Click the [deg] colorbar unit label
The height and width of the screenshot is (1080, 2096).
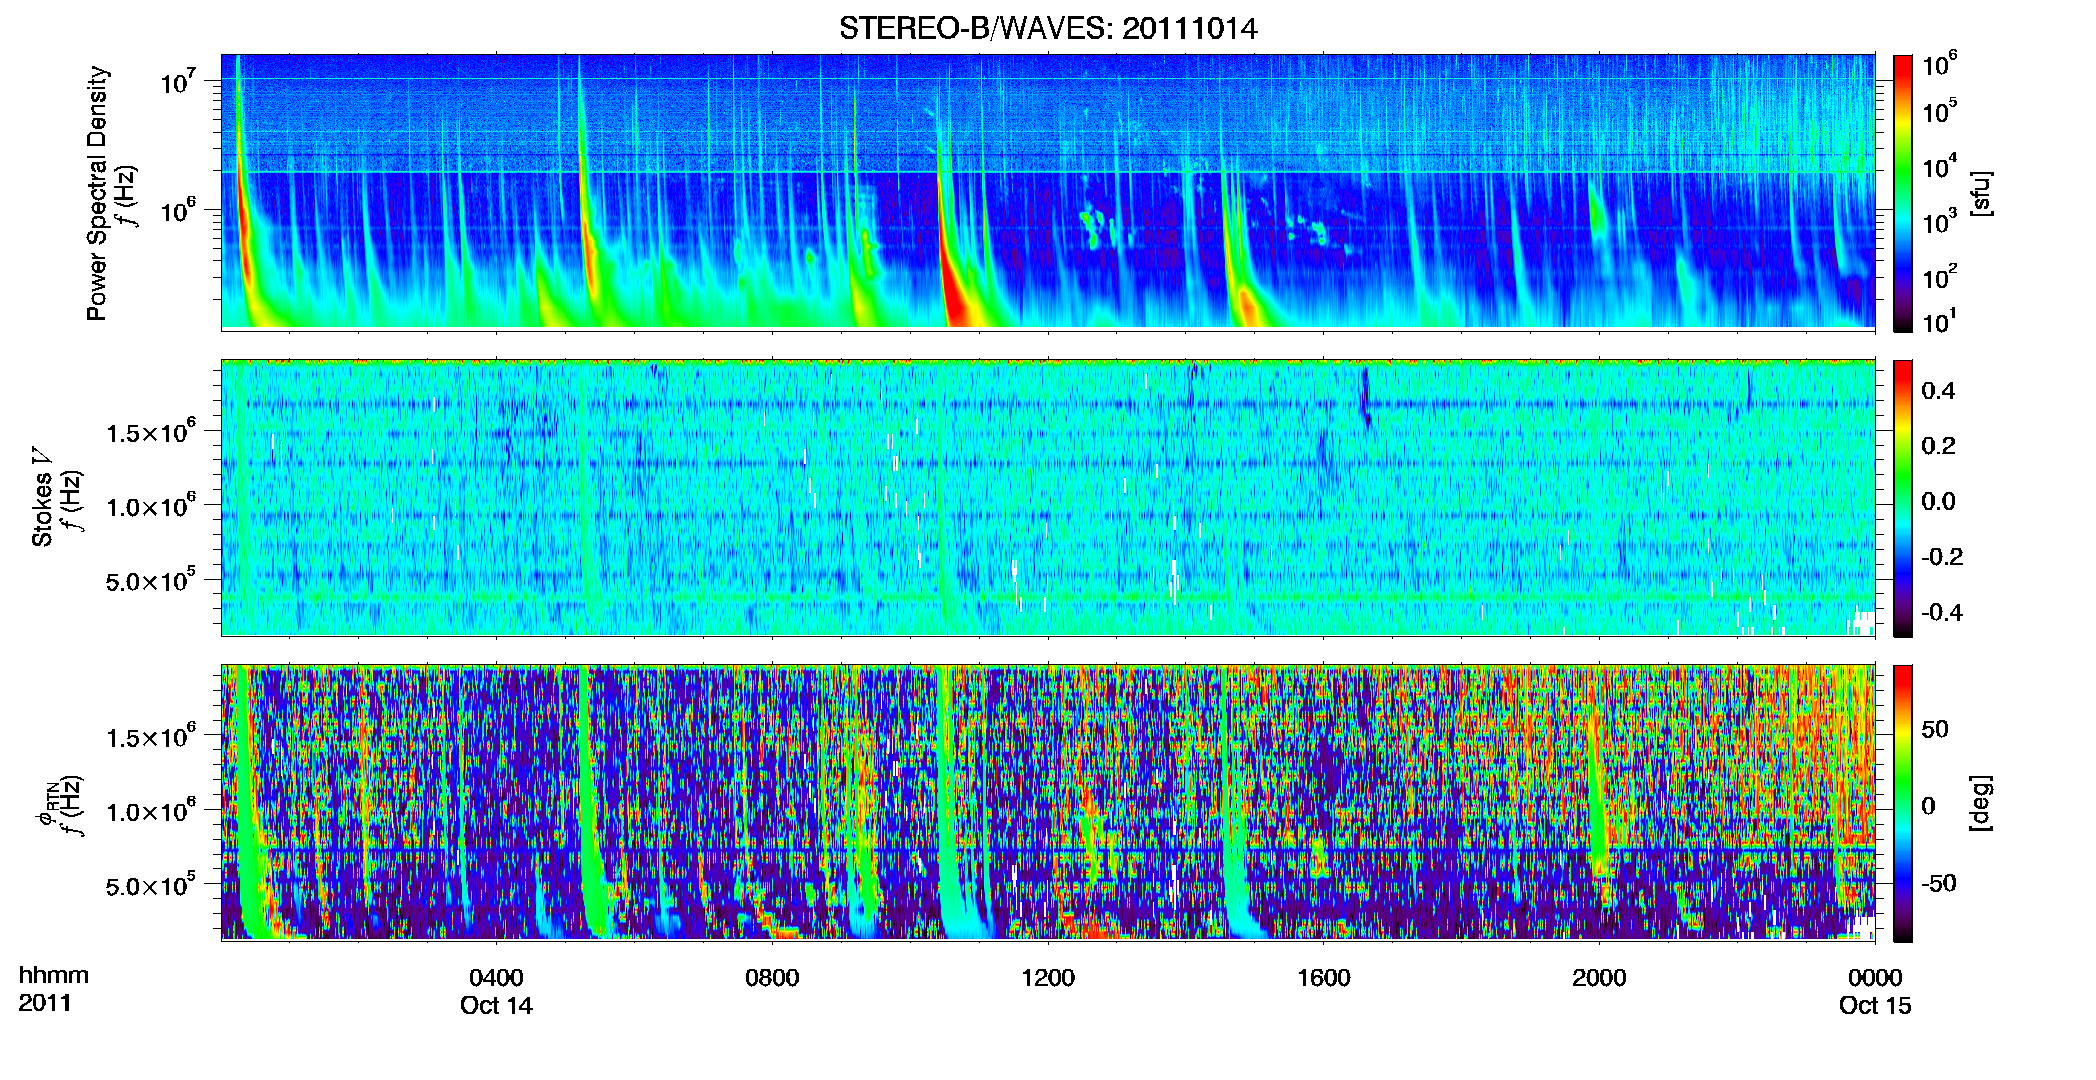point(1980,803)
